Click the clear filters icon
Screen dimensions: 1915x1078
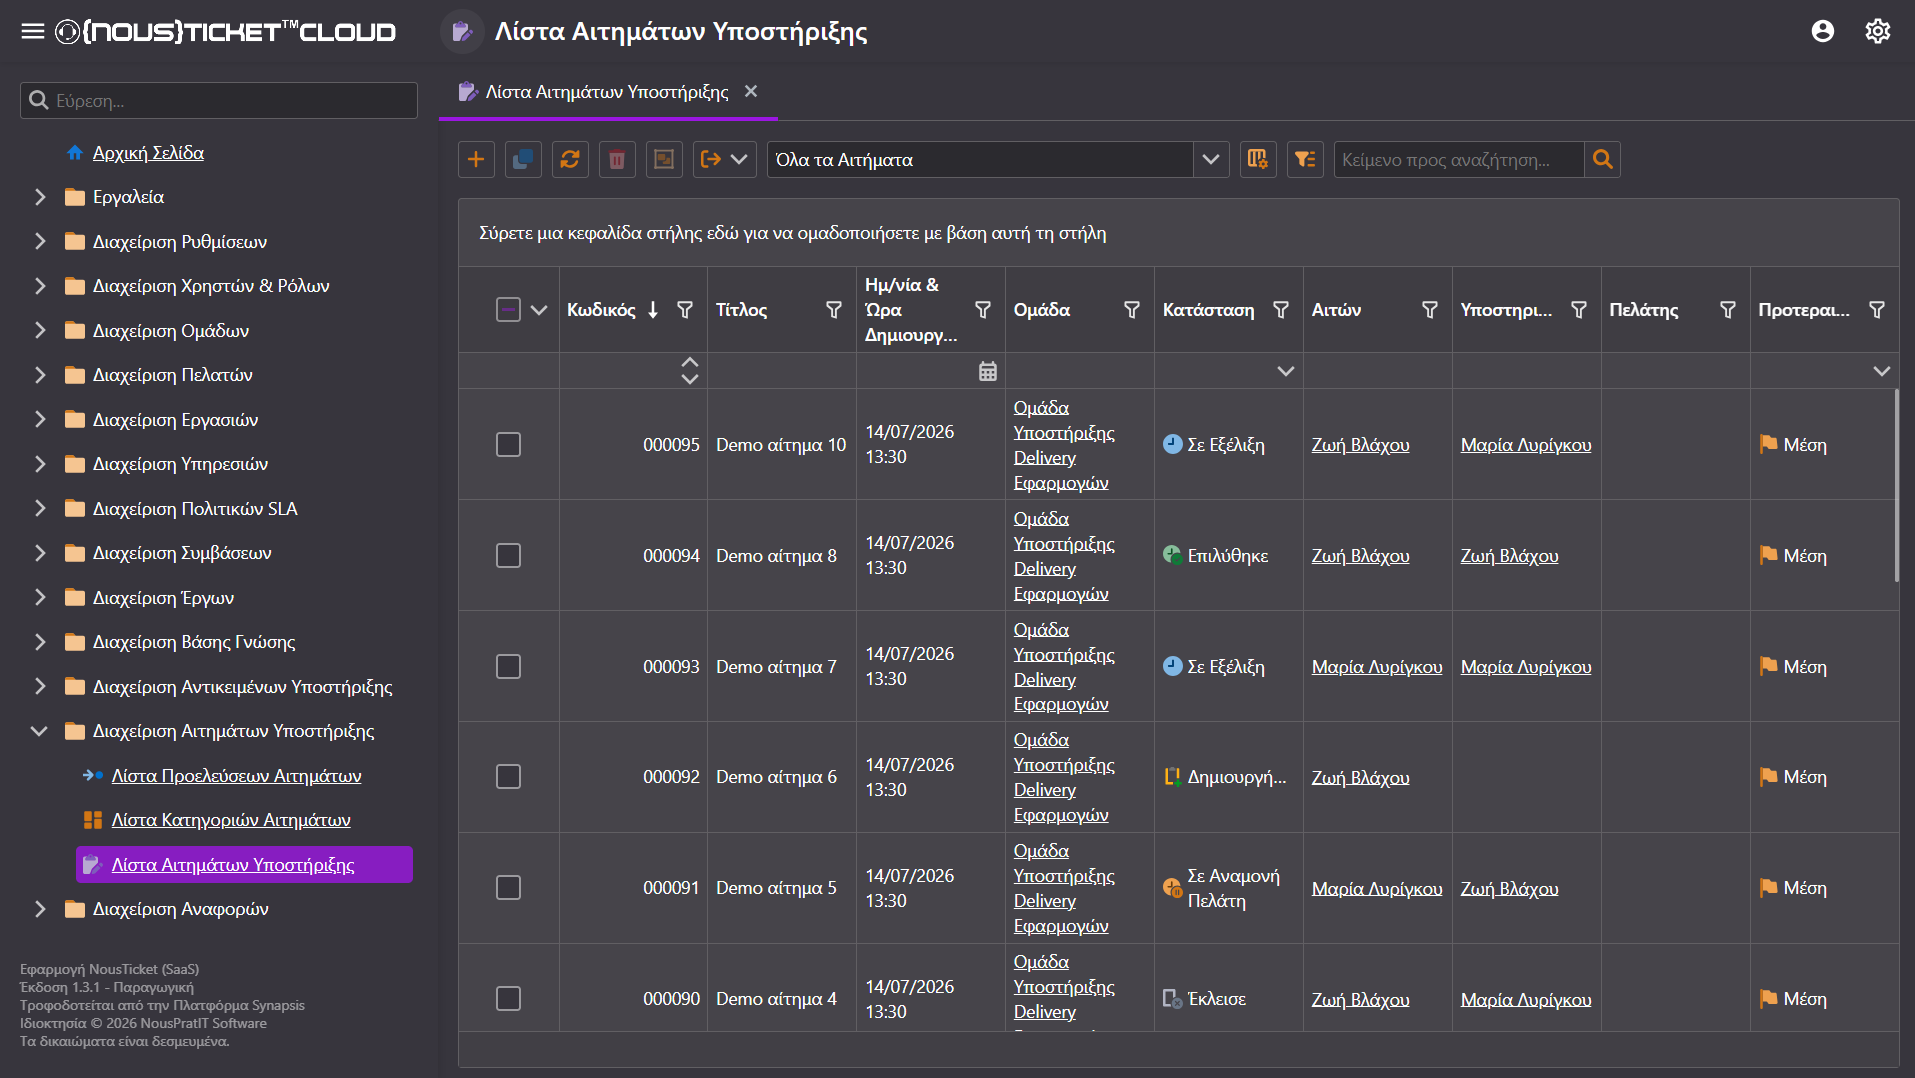(1305, 160)
